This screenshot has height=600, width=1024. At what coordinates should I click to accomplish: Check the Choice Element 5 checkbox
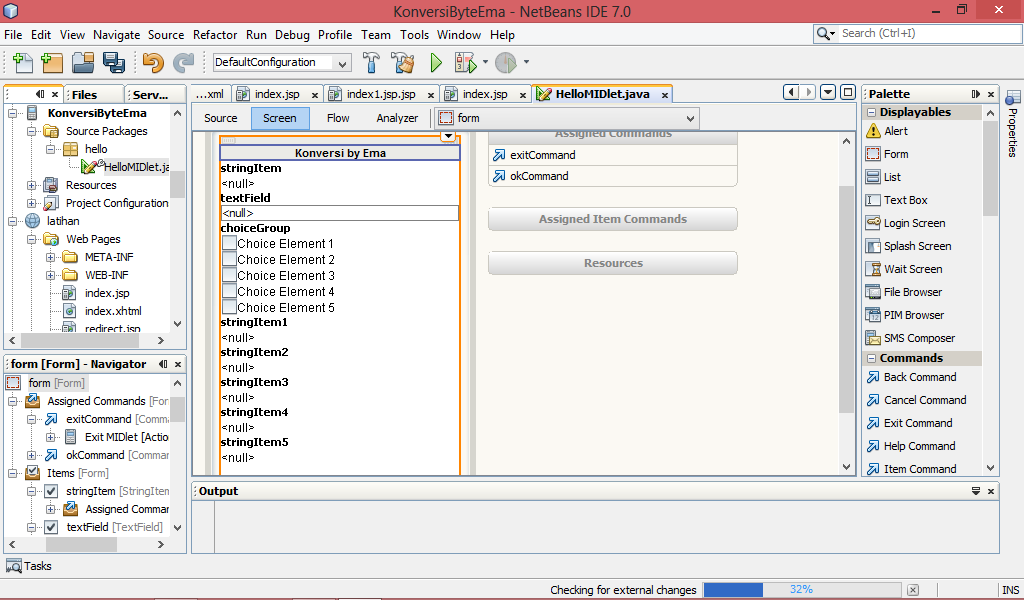click(229, 308)
